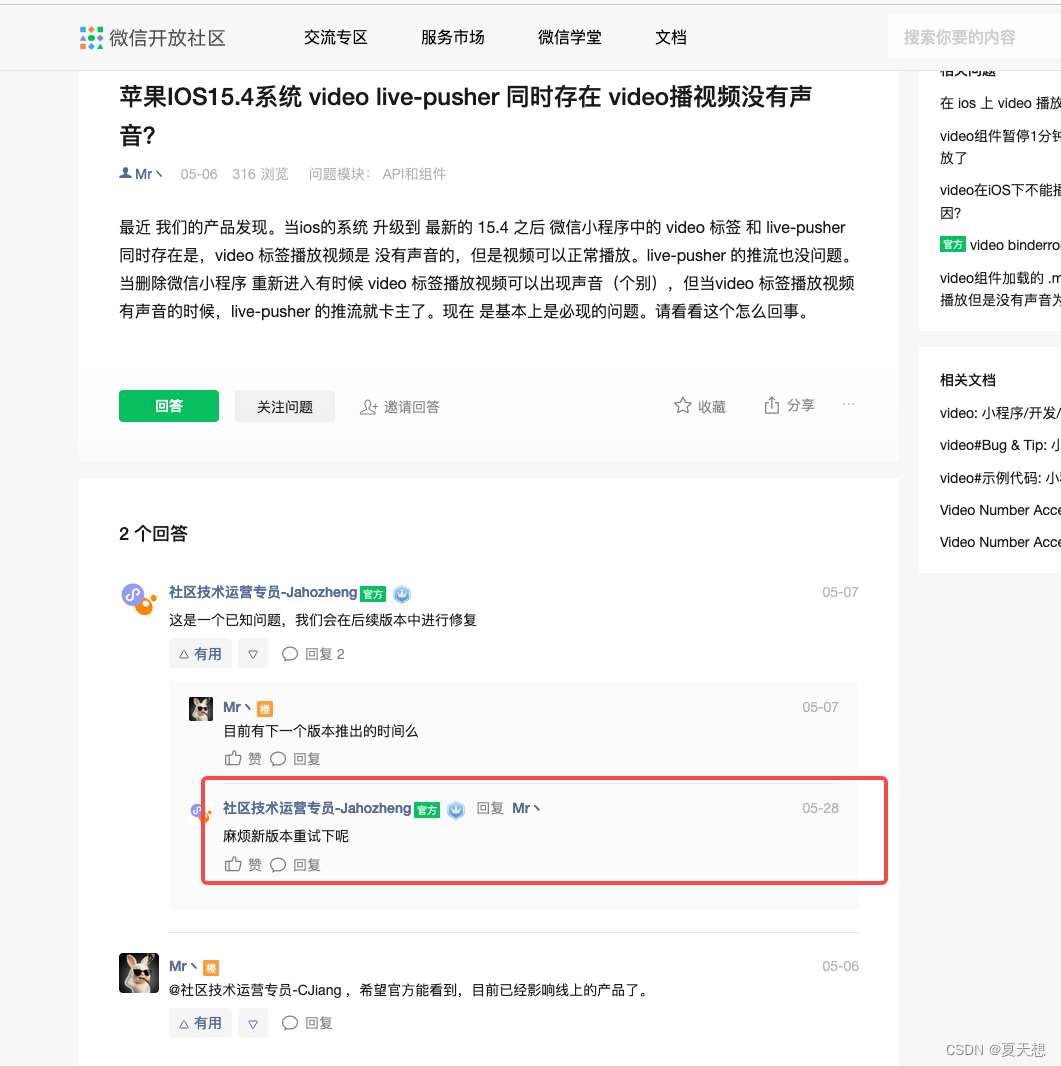Open related doc video#示例代码
The height and width of the screenshot is (1066, 1061).
1000,478
